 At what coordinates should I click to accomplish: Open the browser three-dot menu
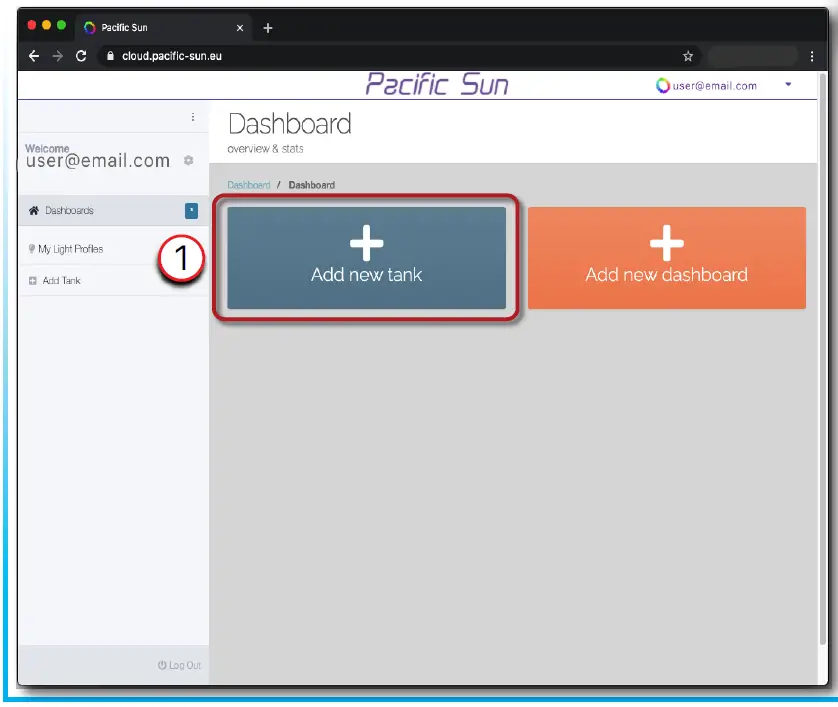(812, 56)
